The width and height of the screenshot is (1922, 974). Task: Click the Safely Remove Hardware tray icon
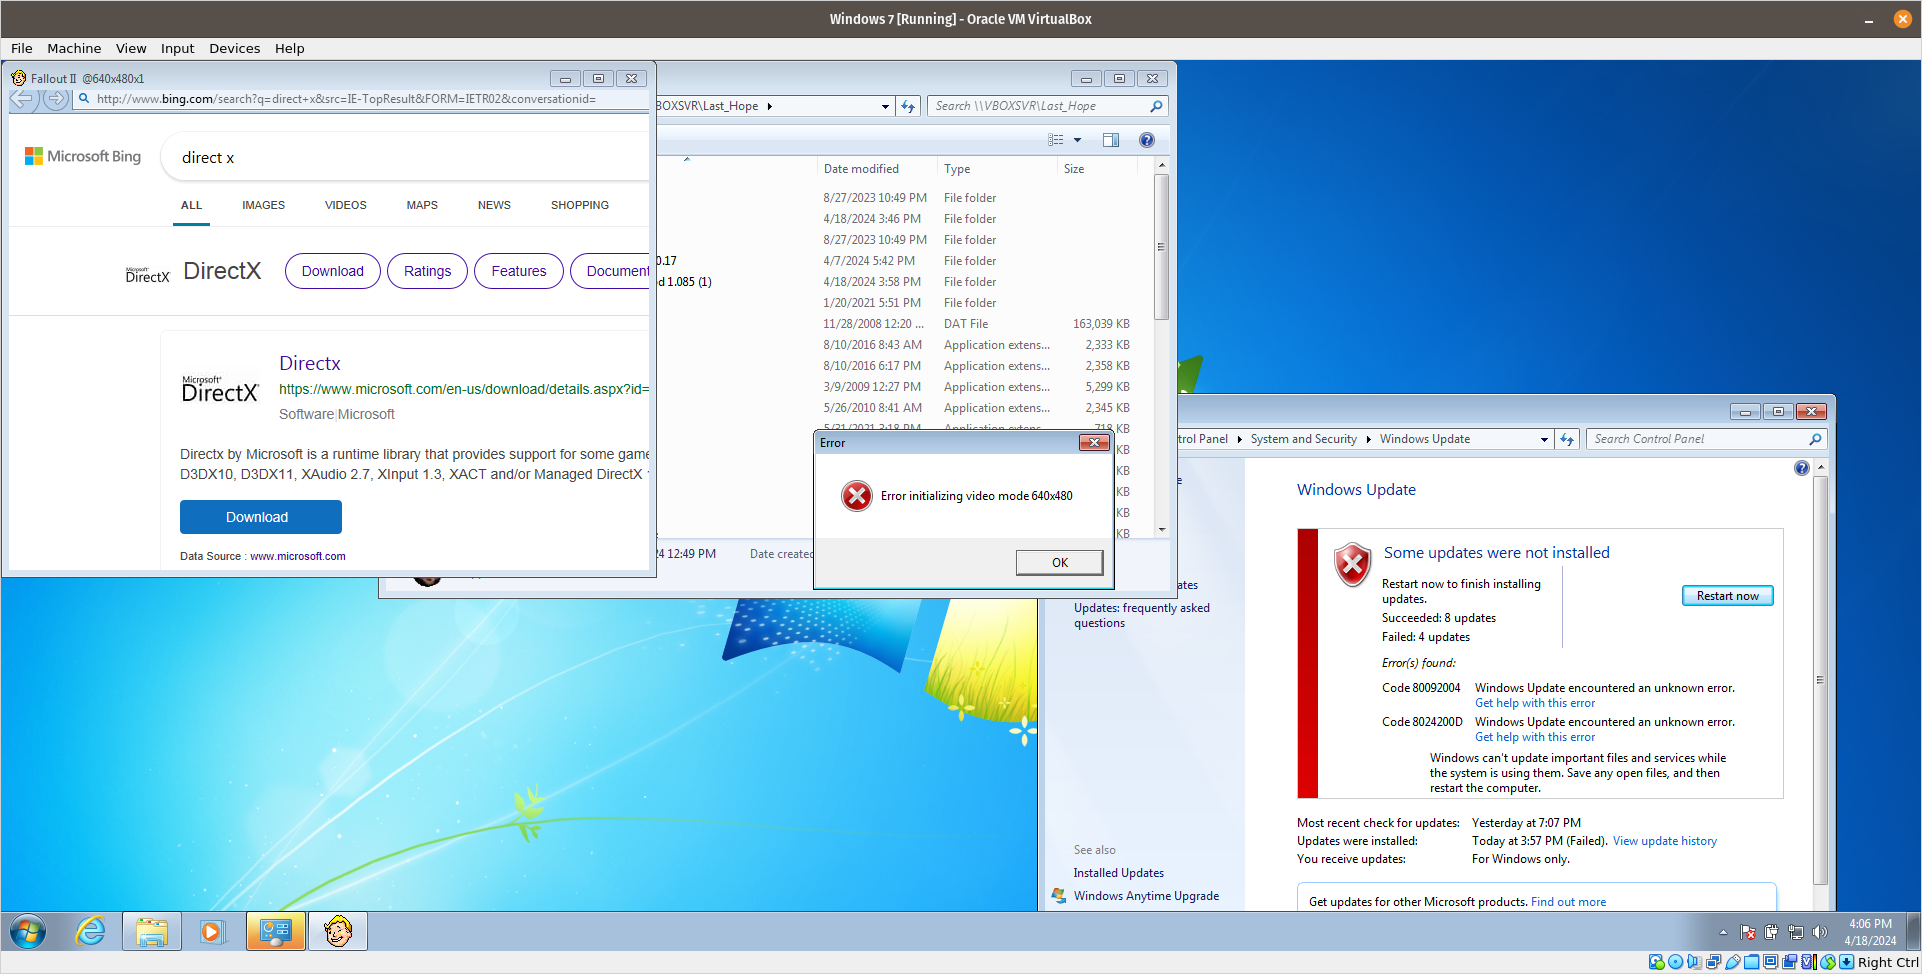click(1772, 933)
